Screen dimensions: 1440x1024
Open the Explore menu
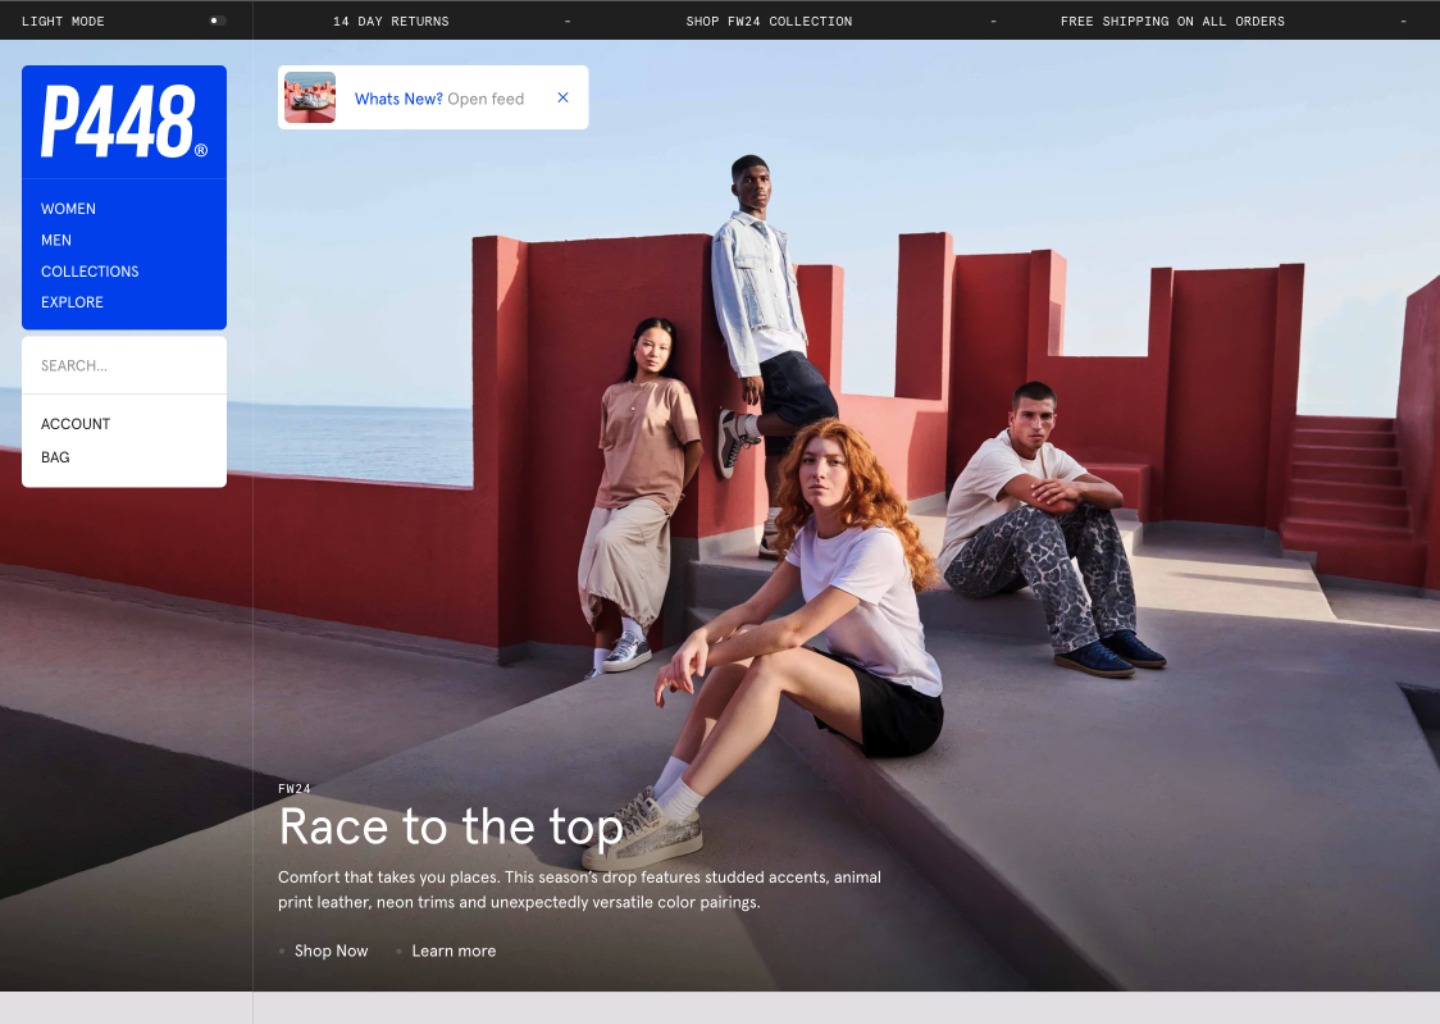click(72, 302)
